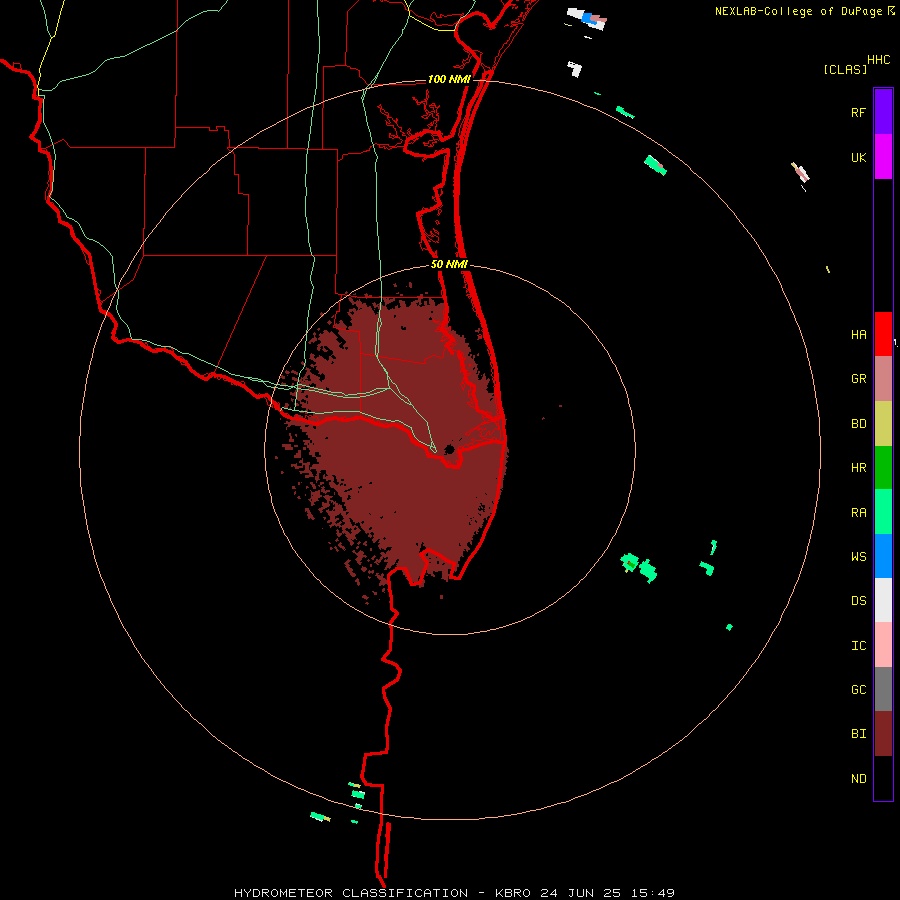Click the IC legend label
The image size is (900, 900).
tap(859, 646)
